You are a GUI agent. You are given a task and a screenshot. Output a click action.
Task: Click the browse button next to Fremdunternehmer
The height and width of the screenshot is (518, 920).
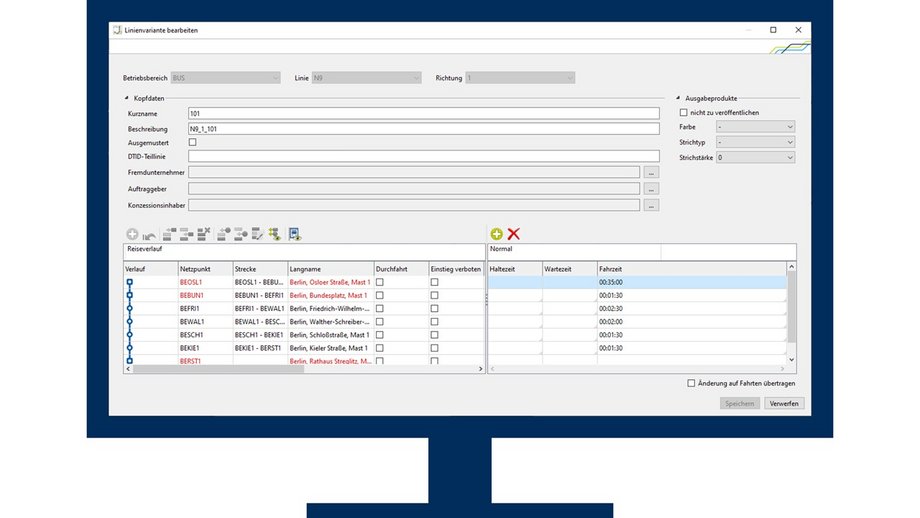pyautogui.click(x=651, y=173)
